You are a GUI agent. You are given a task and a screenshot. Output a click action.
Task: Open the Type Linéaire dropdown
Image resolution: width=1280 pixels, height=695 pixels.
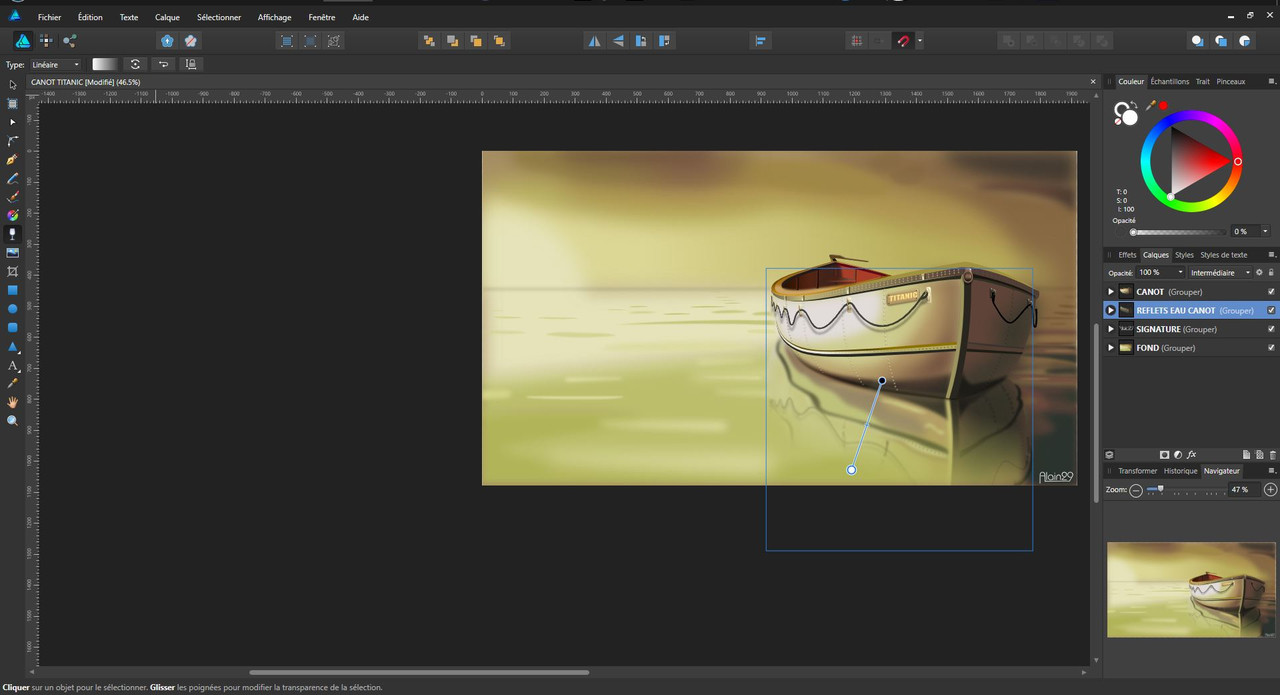click(x=55, y=64)
